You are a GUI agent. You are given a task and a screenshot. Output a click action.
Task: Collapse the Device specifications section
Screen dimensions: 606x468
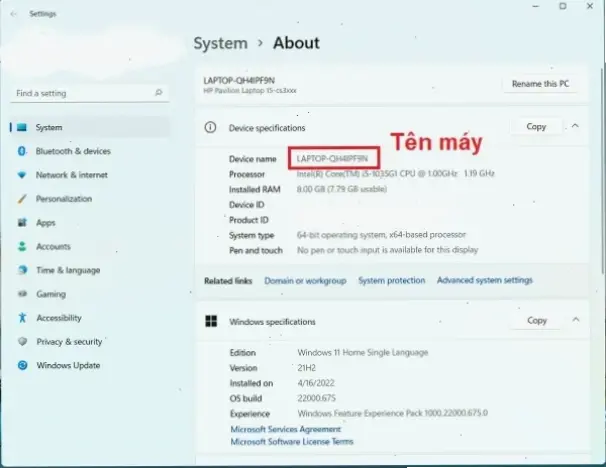(x=575, y=126)
